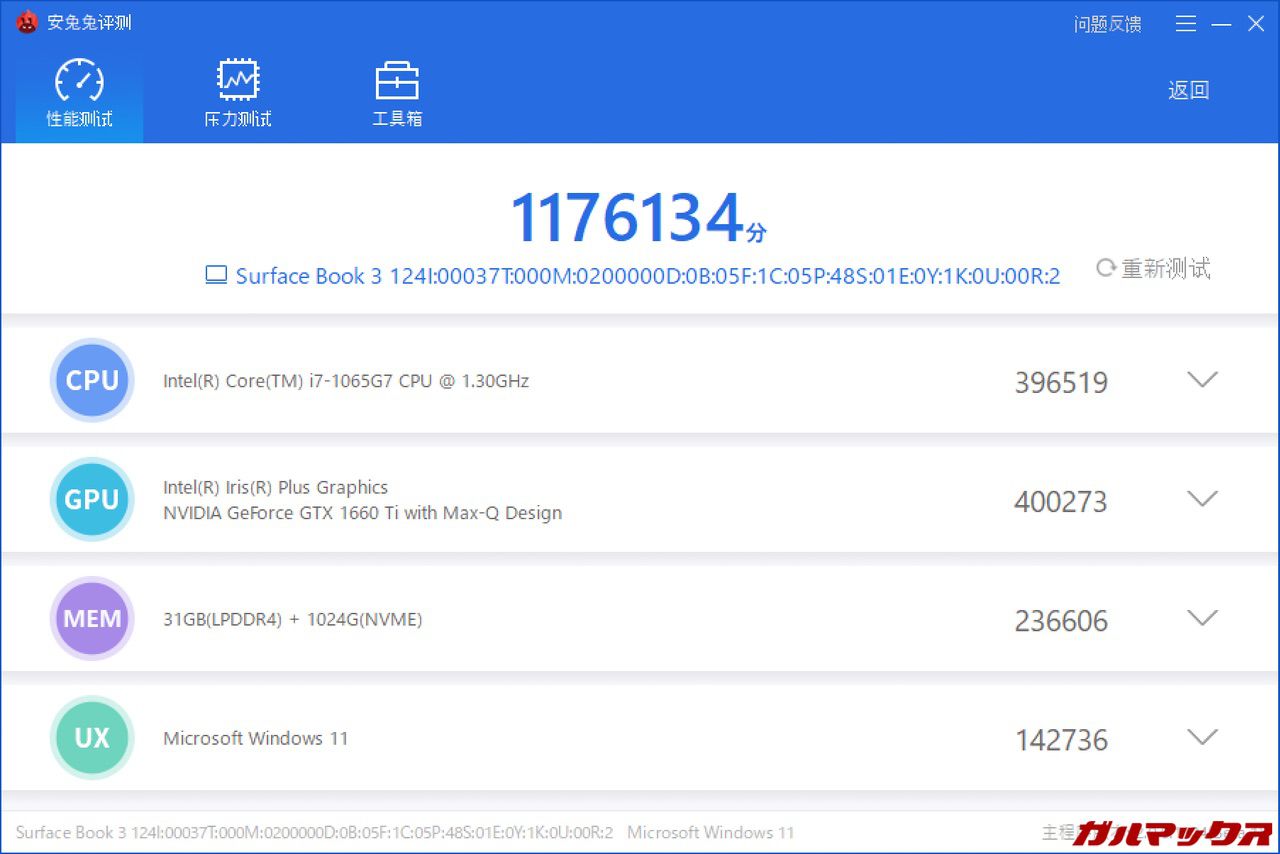Expand the CPU score details chevron
The width and height of the screenshot is (1280, 854).
[1201, 380]
